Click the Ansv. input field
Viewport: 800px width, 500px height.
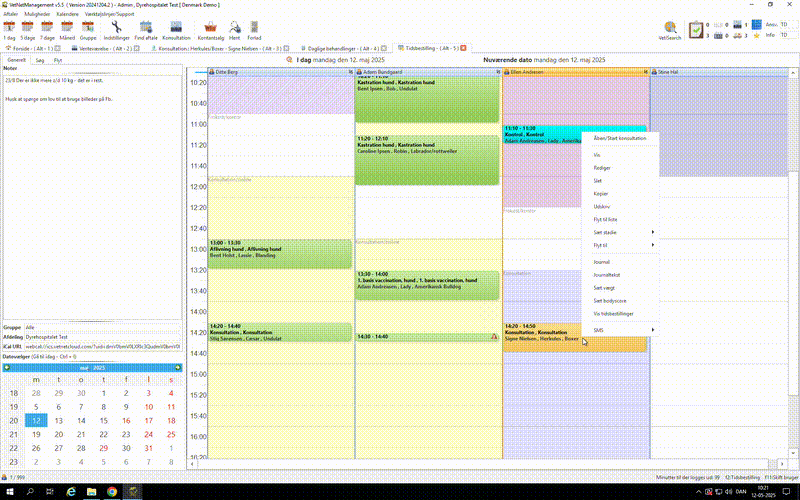pyautogui.click(x=787, y=24)
